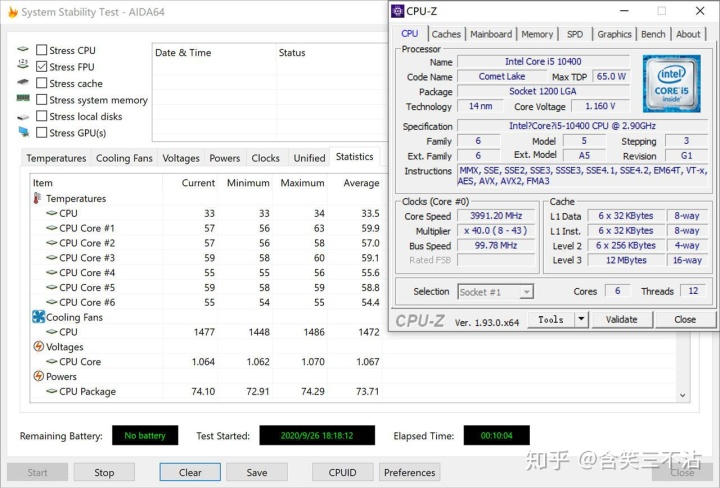The height and width of the screenshot is (488, 720).
Task: Click the Intel Core i5 logo badge
Action: tap(671, 84)
